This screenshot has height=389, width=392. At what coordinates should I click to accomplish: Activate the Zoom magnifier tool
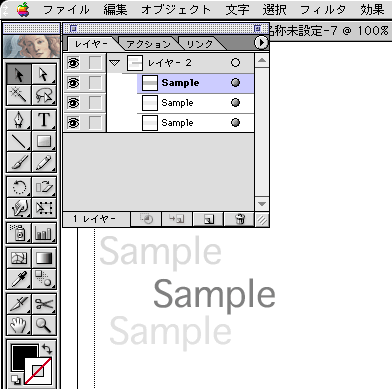[x=44, y=325]
